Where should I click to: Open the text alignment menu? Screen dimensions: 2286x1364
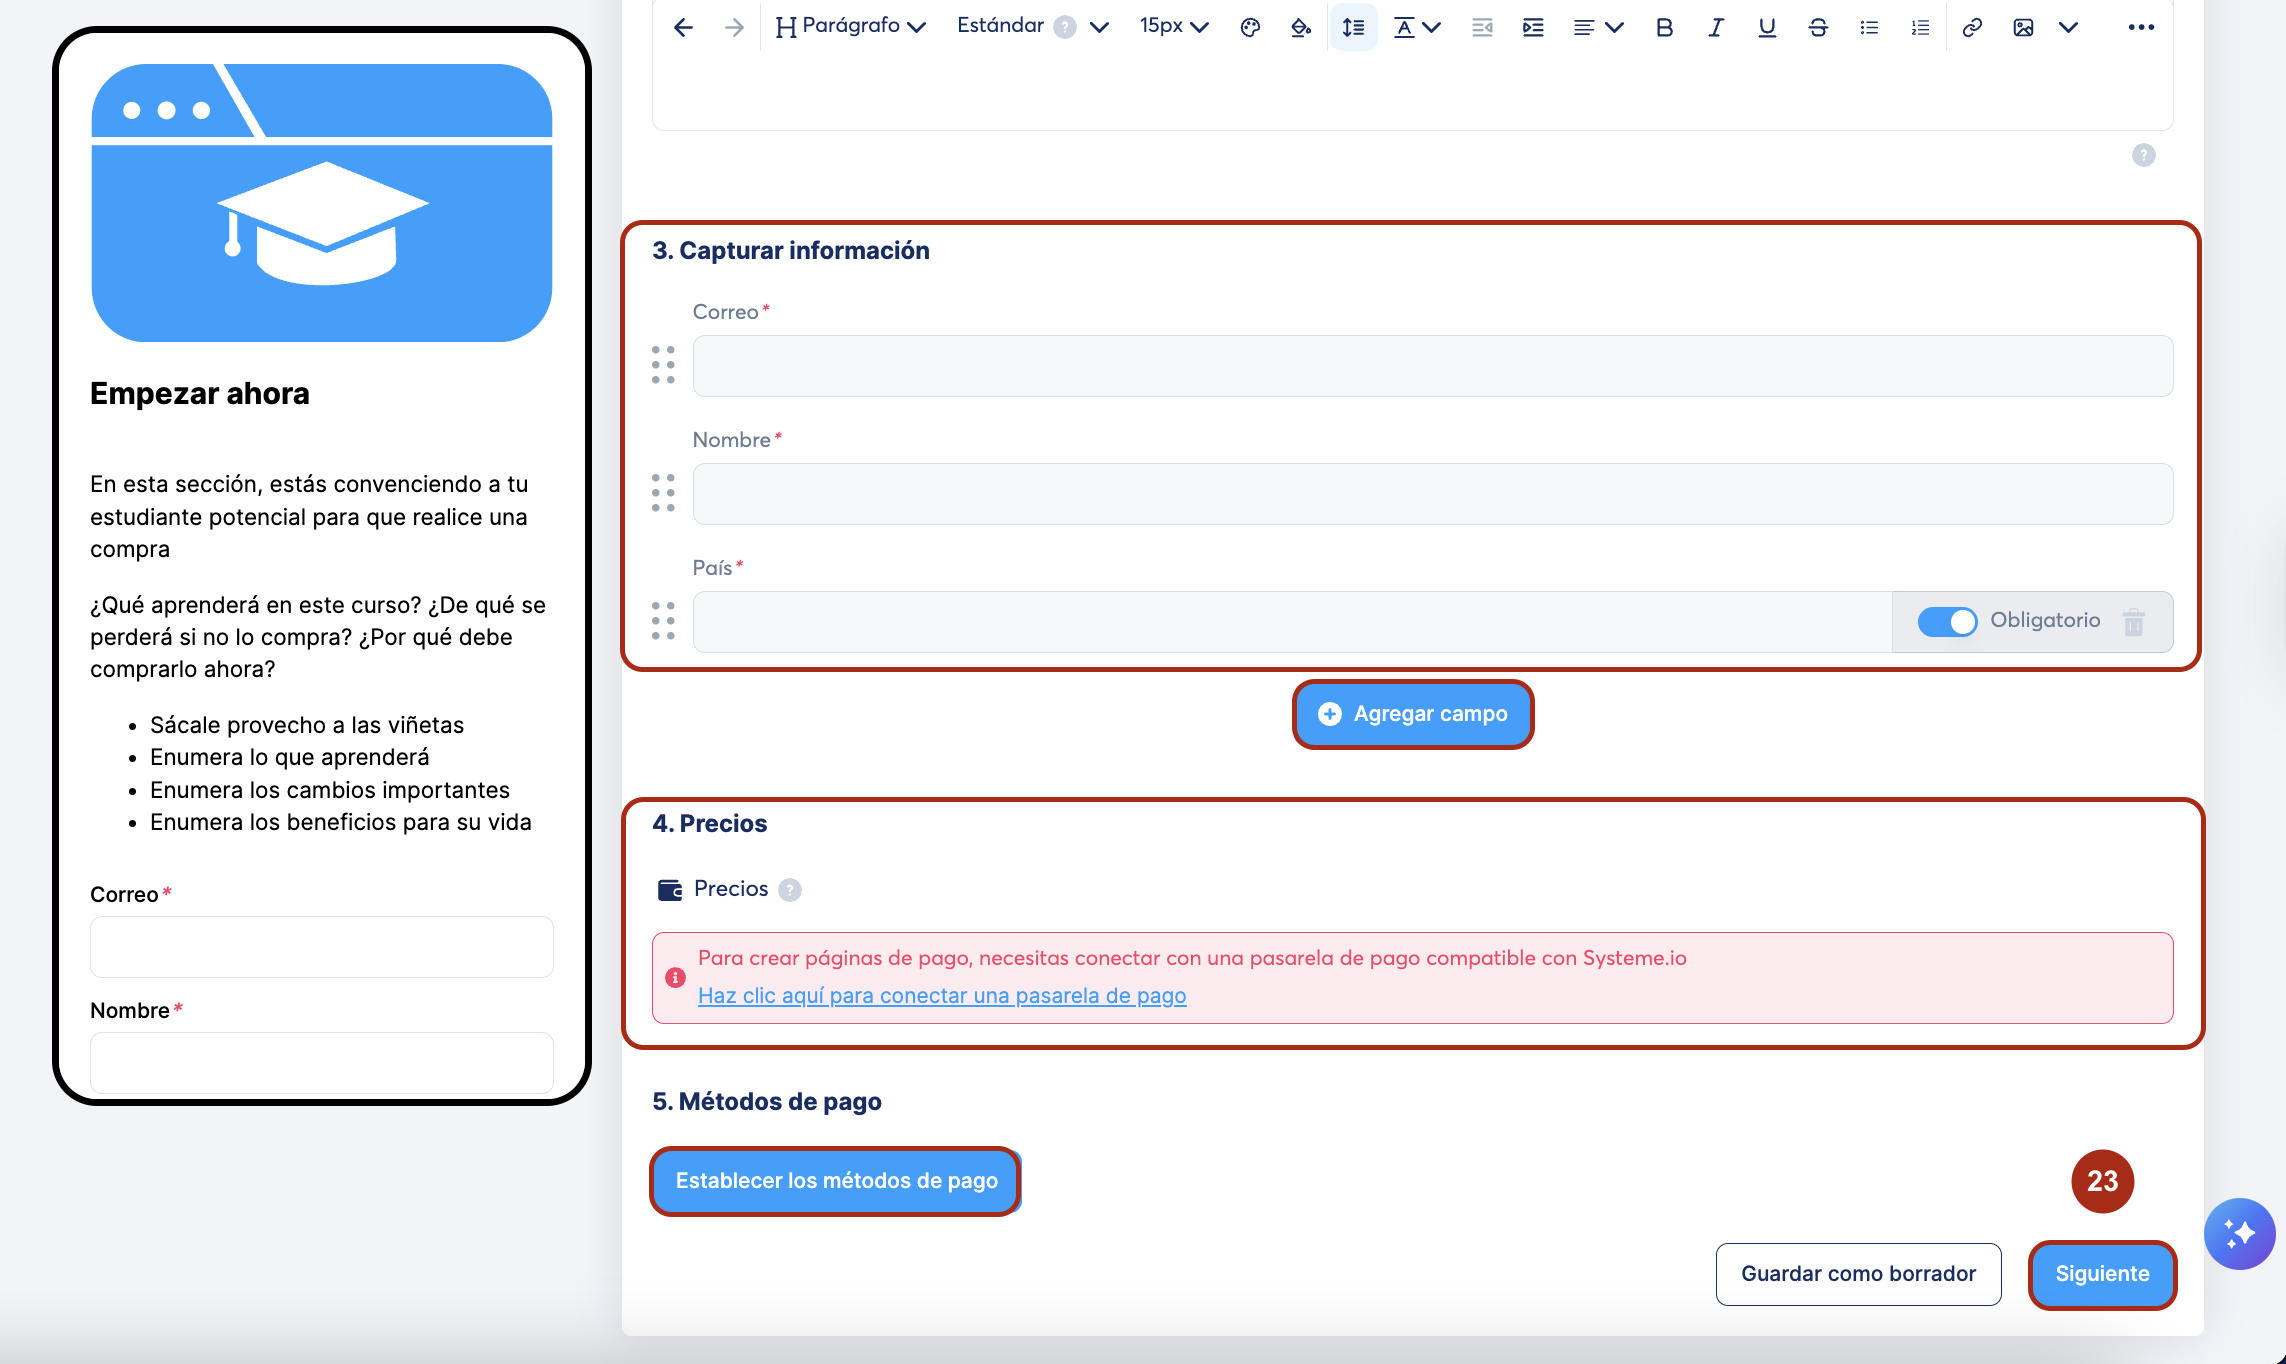pyautogui.click(x=1597, y=27)
